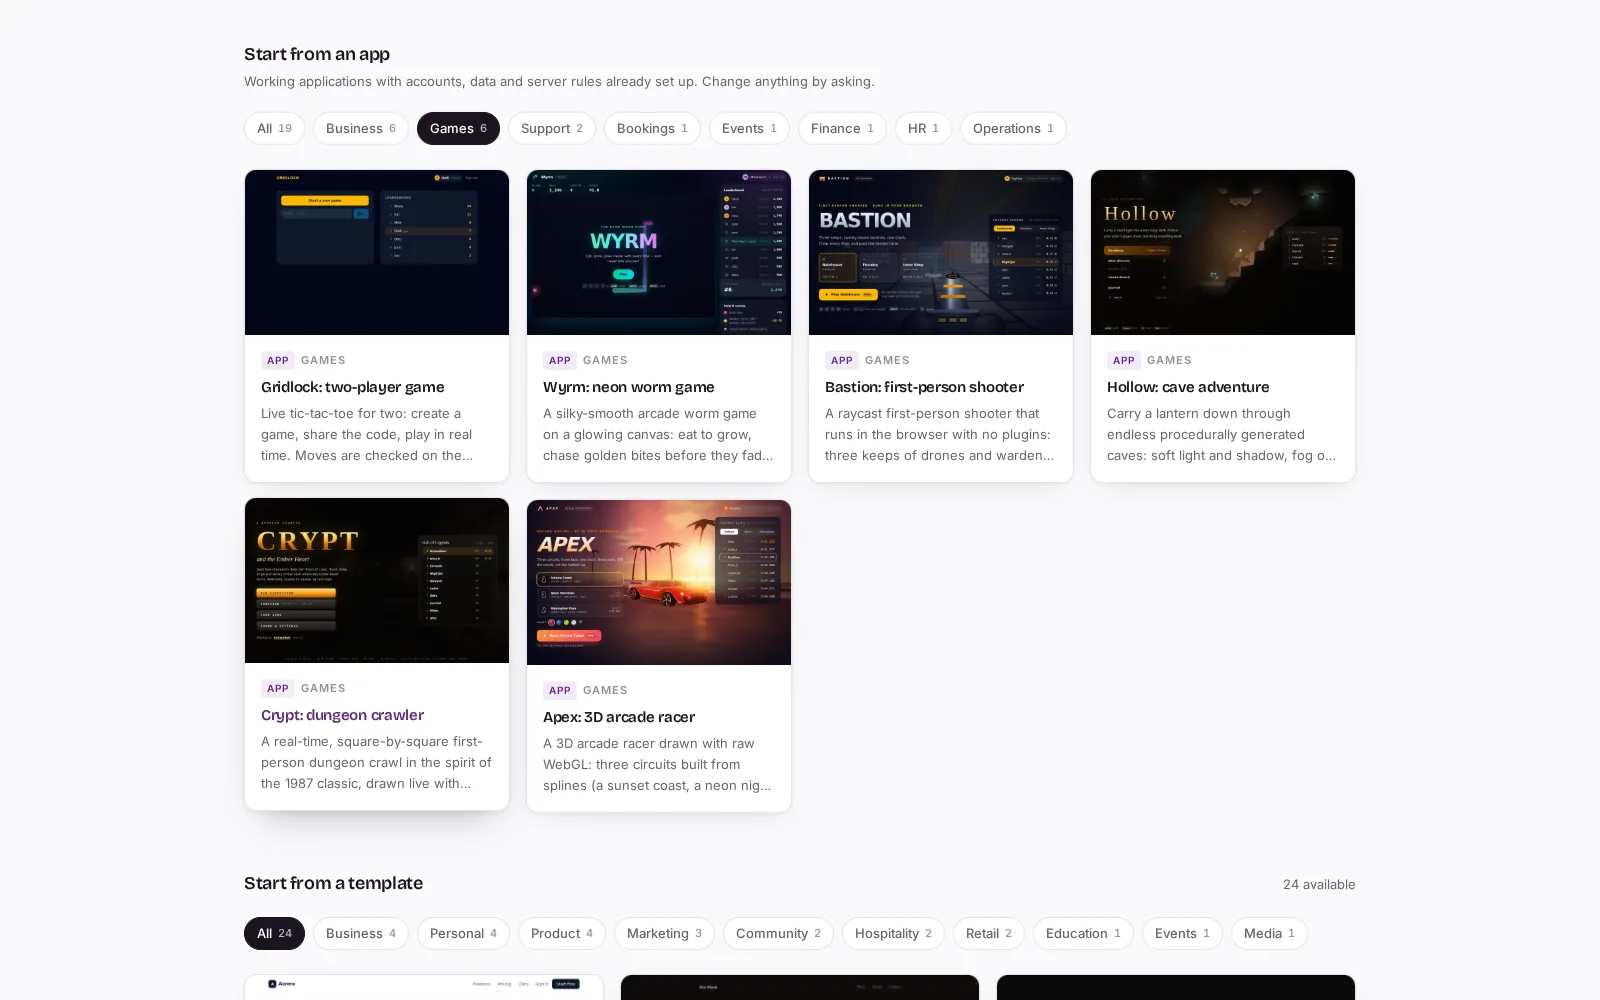Filter templates by Product
The image size is (1600, 1000).
[562, 933]
